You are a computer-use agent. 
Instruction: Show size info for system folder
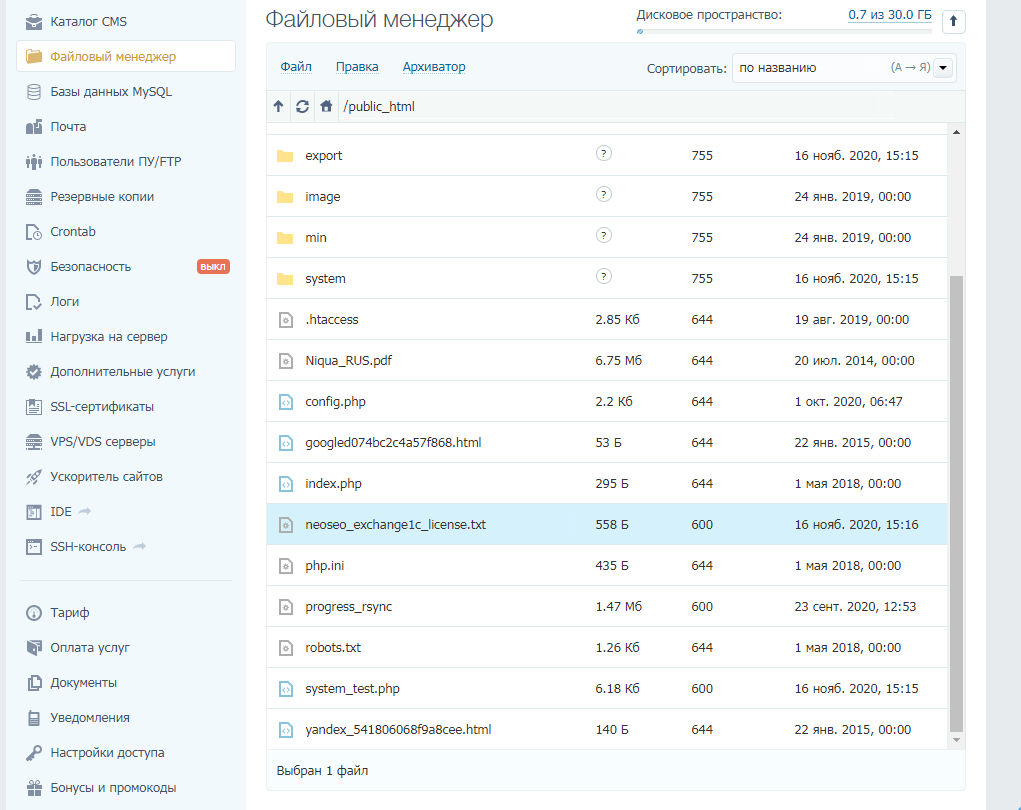coord(604,277)
